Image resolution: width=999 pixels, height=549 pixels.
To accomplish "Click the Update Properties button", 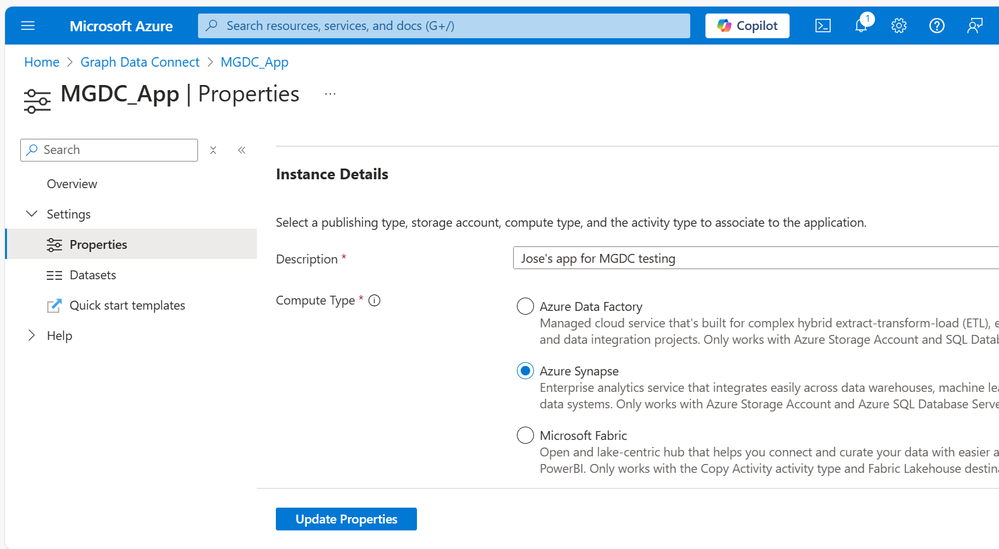I will click(x=346, y=519).
